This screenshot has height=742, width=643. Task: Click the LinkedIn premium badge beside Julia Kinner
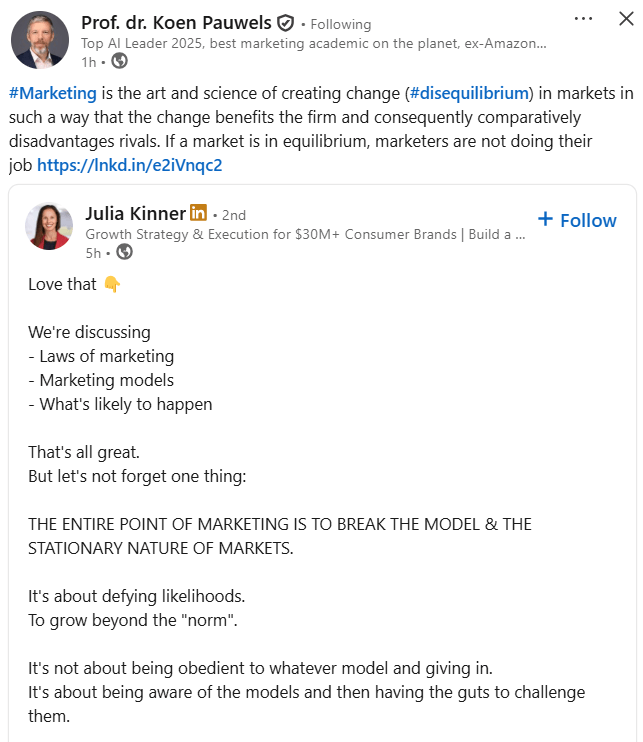198,213
